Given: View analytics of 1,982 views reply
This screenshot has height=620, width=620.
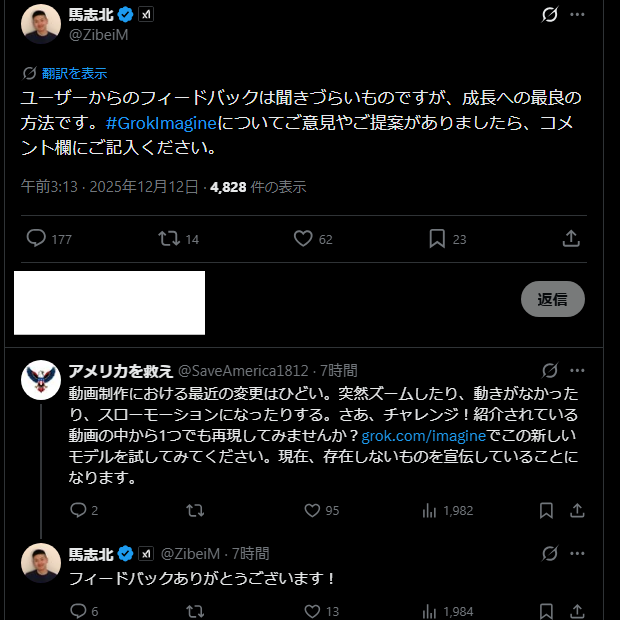Looking at the screenshot, I should click(430, 510).
